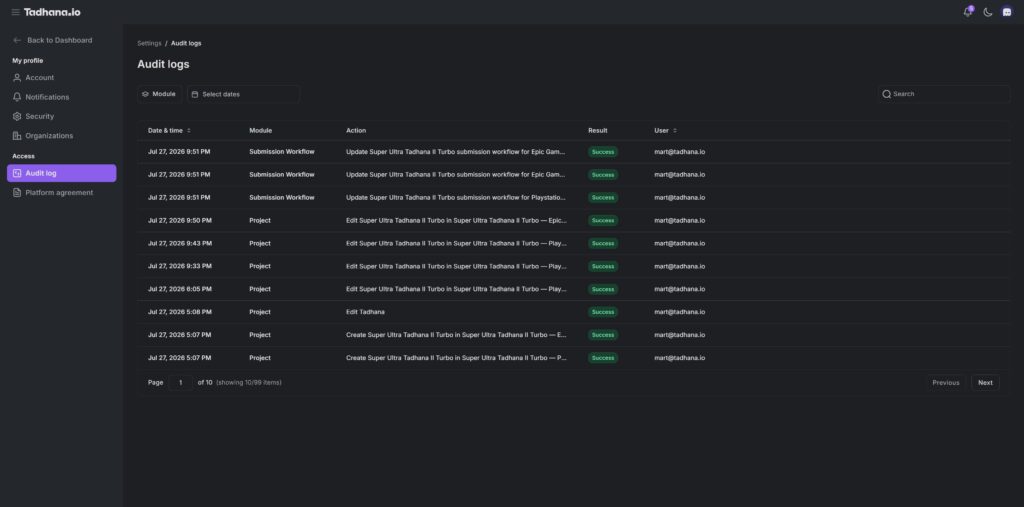Click the Notifications bell icon in sidebar
The height and width of the screenshot is (507, 1024).
17,97
